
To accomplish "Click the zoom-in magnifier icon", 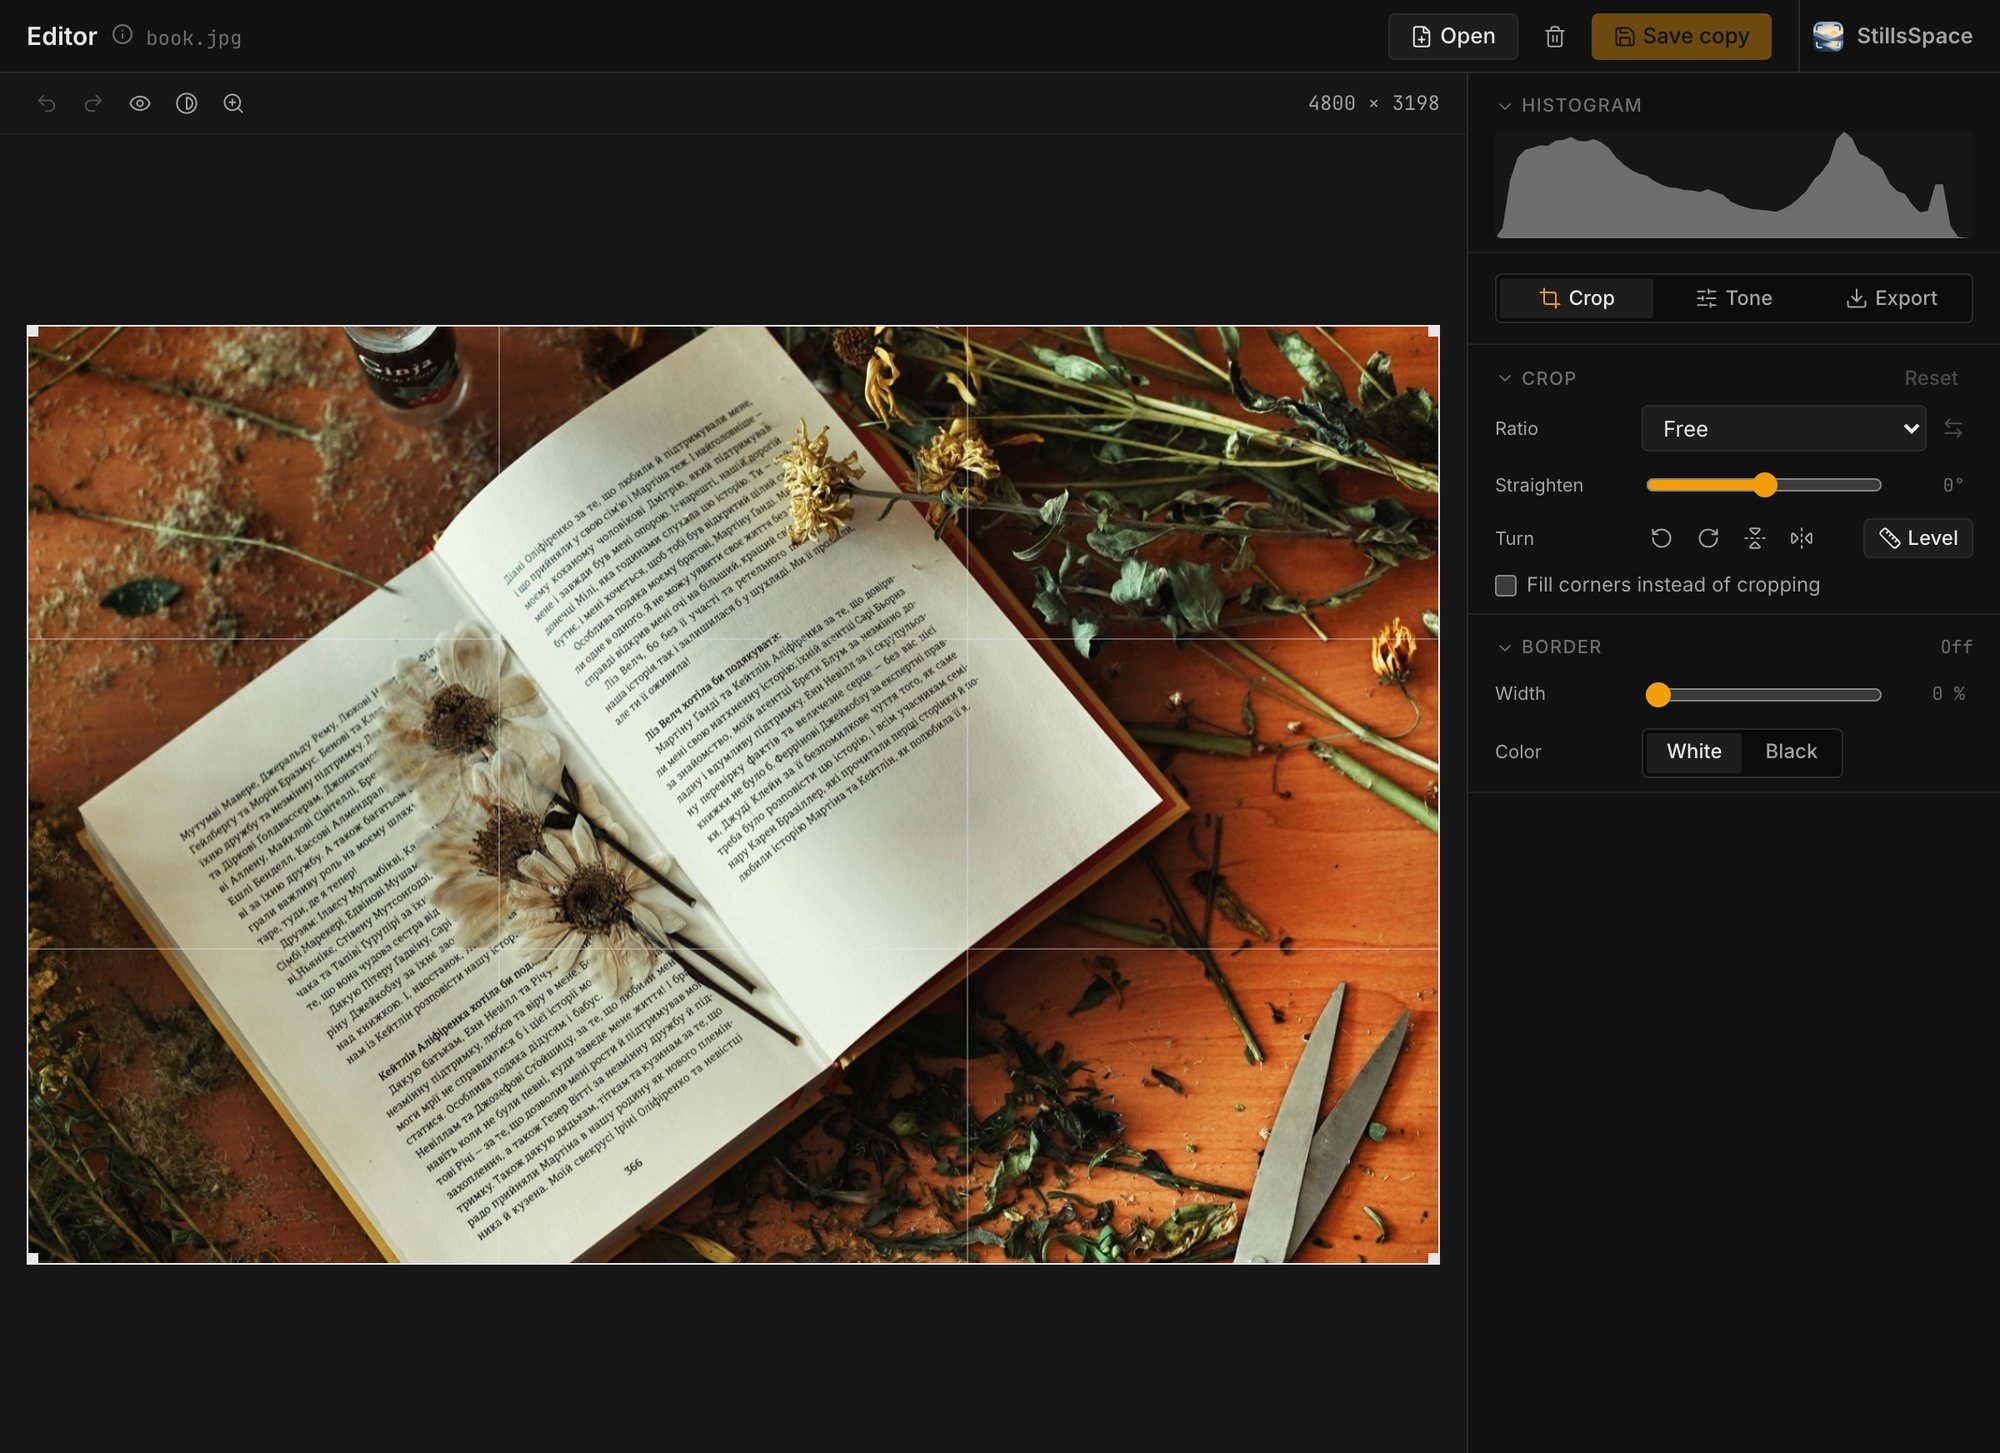I will tap(233, 103).
